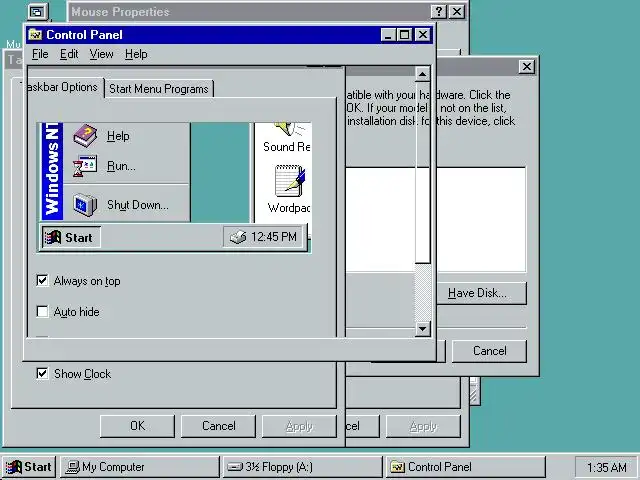
Task: Toggle the Show Clock checkbox
Action: tap(42, 373)
